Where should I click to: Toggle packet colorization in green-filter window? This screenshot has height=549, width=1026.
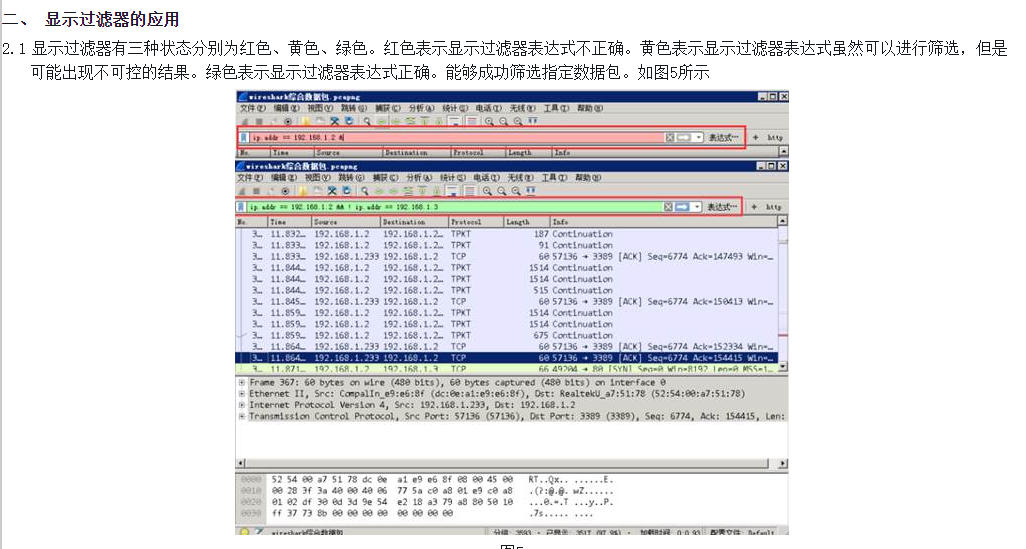470,191
